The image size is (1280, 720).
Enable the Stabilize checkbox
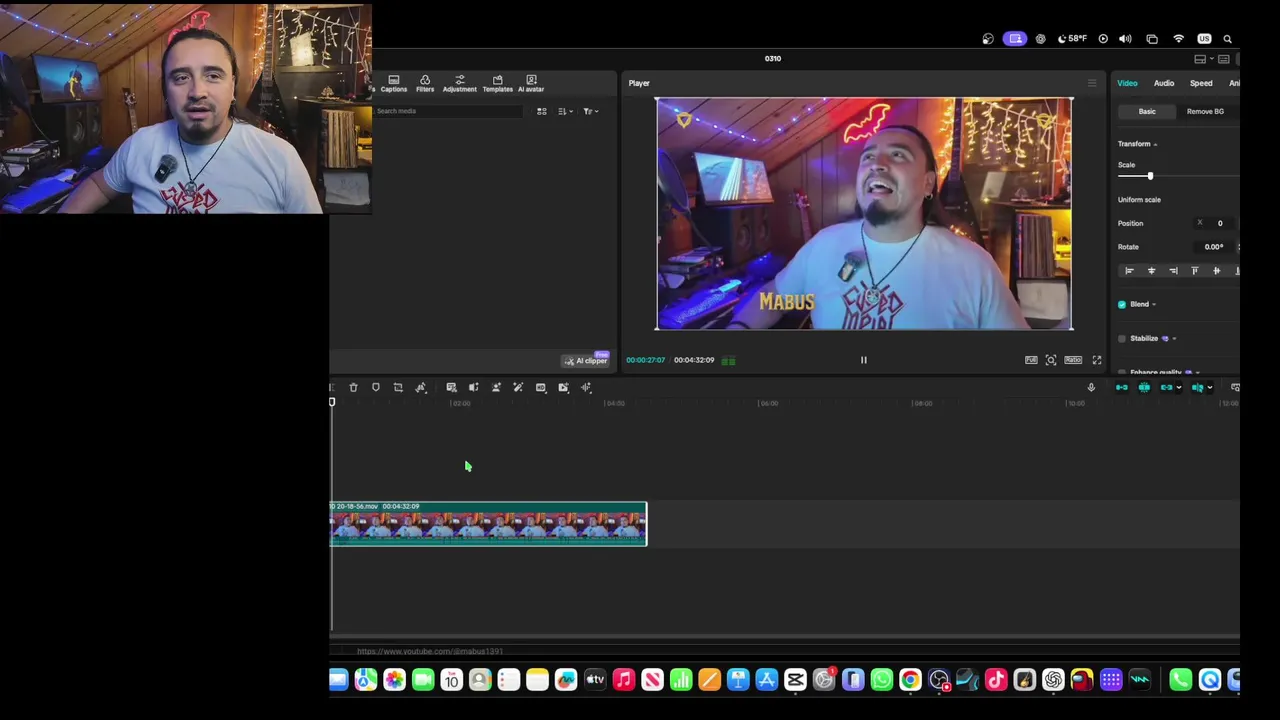[x=1122, y=339]
